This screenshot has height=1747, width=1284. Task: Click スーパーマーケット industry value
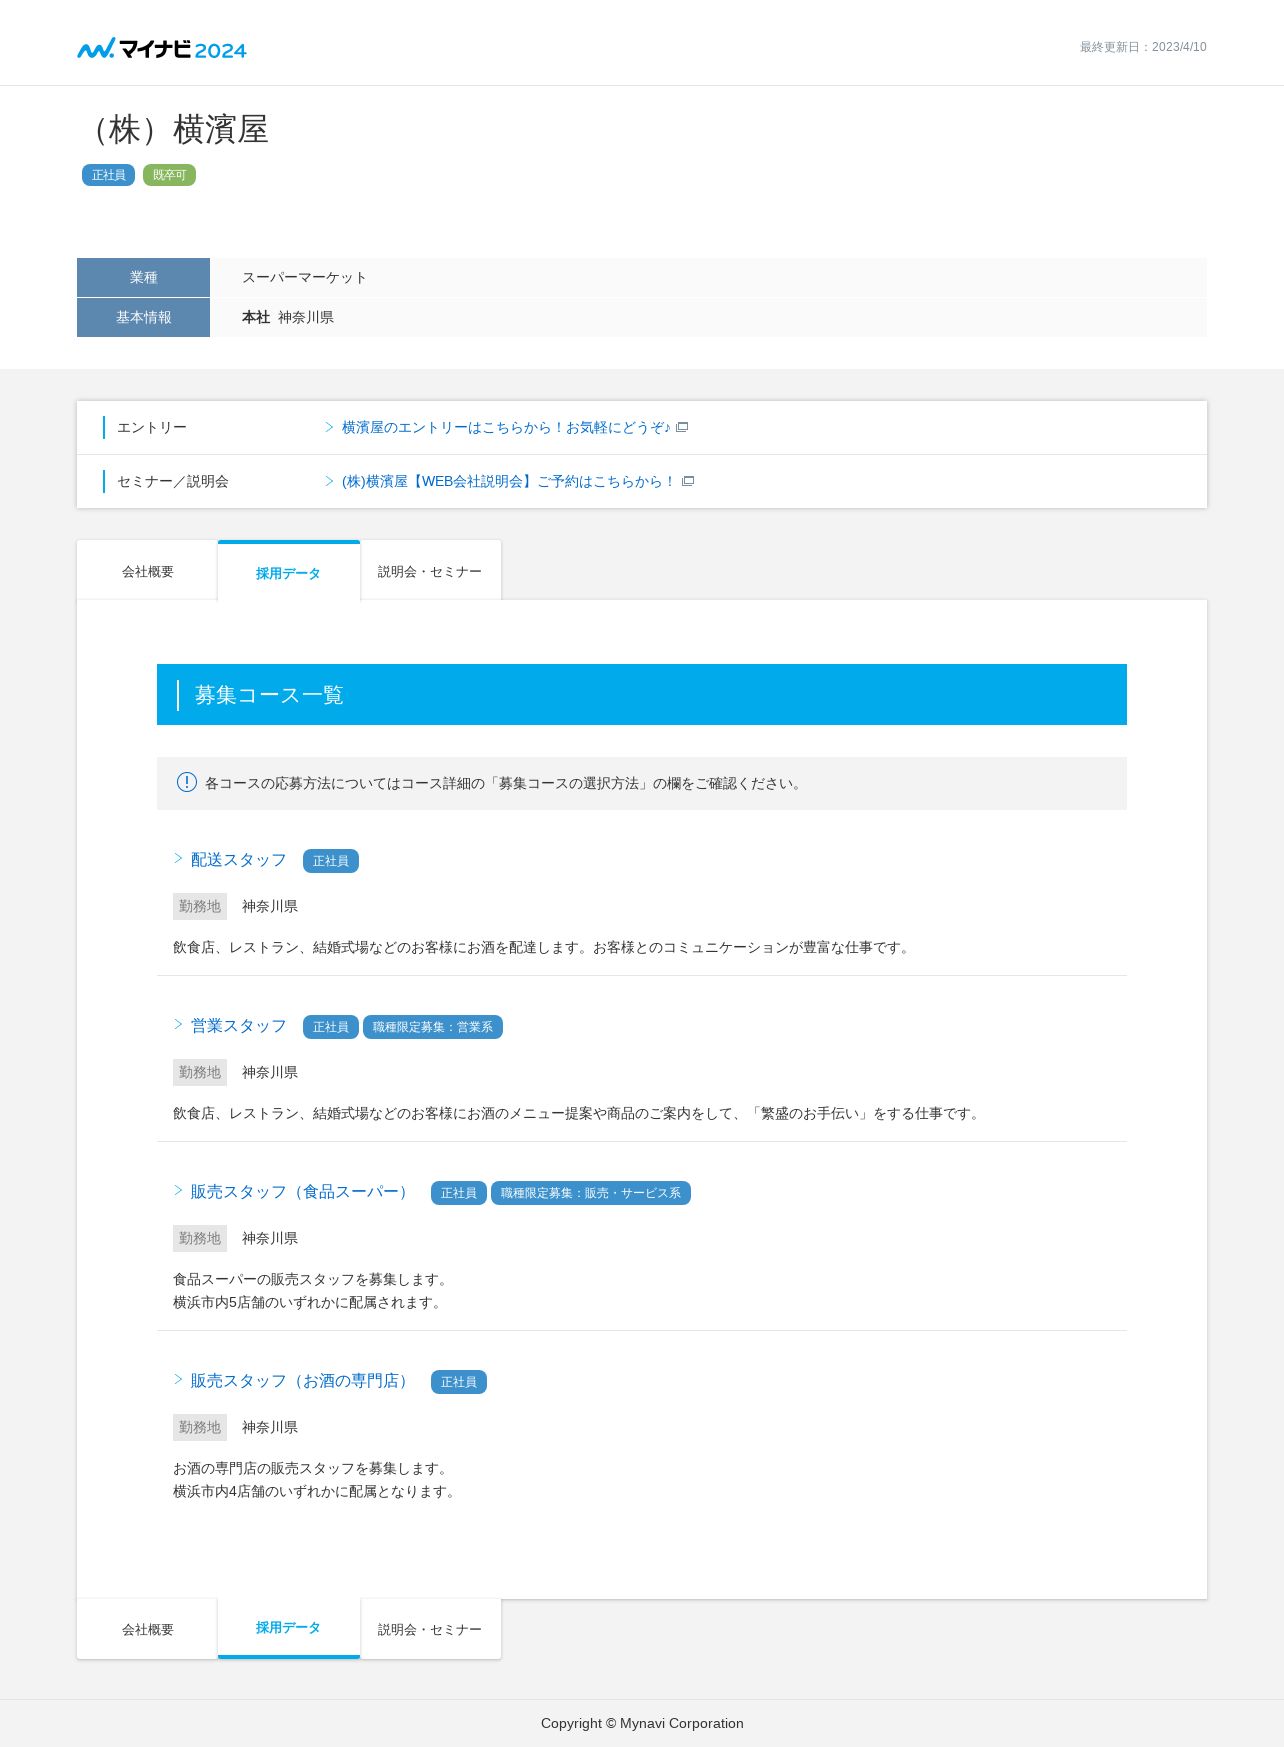tap(304, 277)
